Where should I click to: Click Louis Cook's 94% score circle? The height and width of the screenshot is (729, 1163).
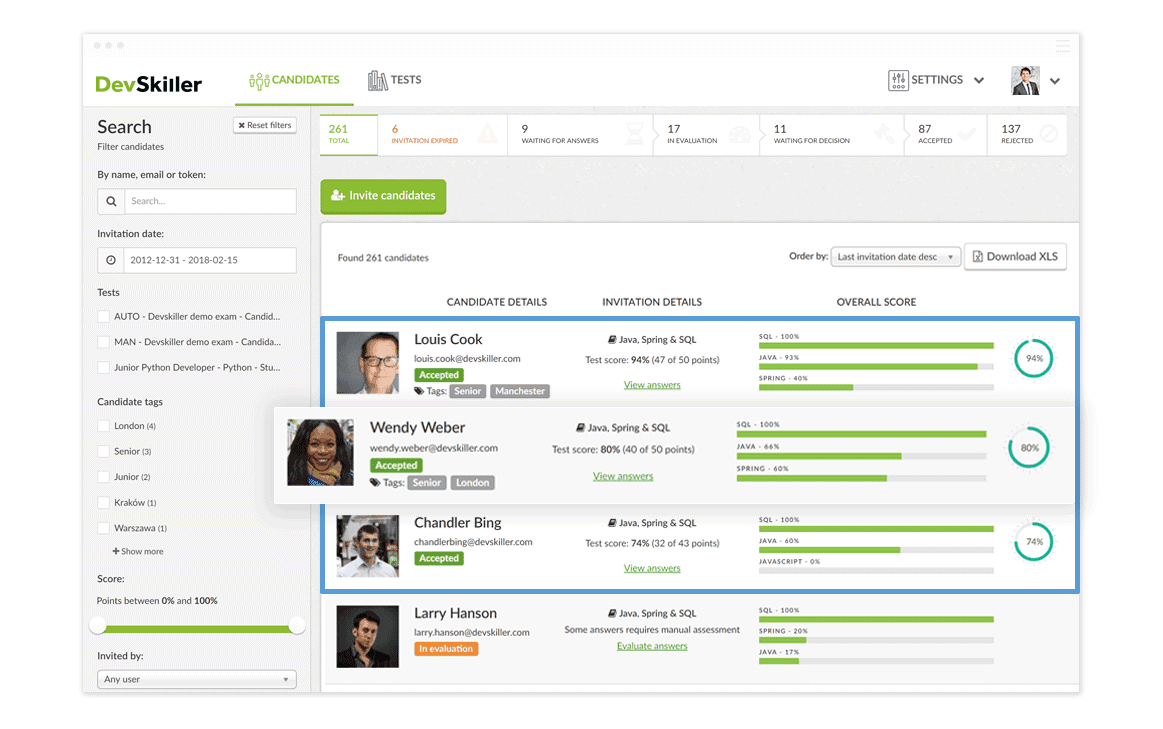coord(1033,358)
